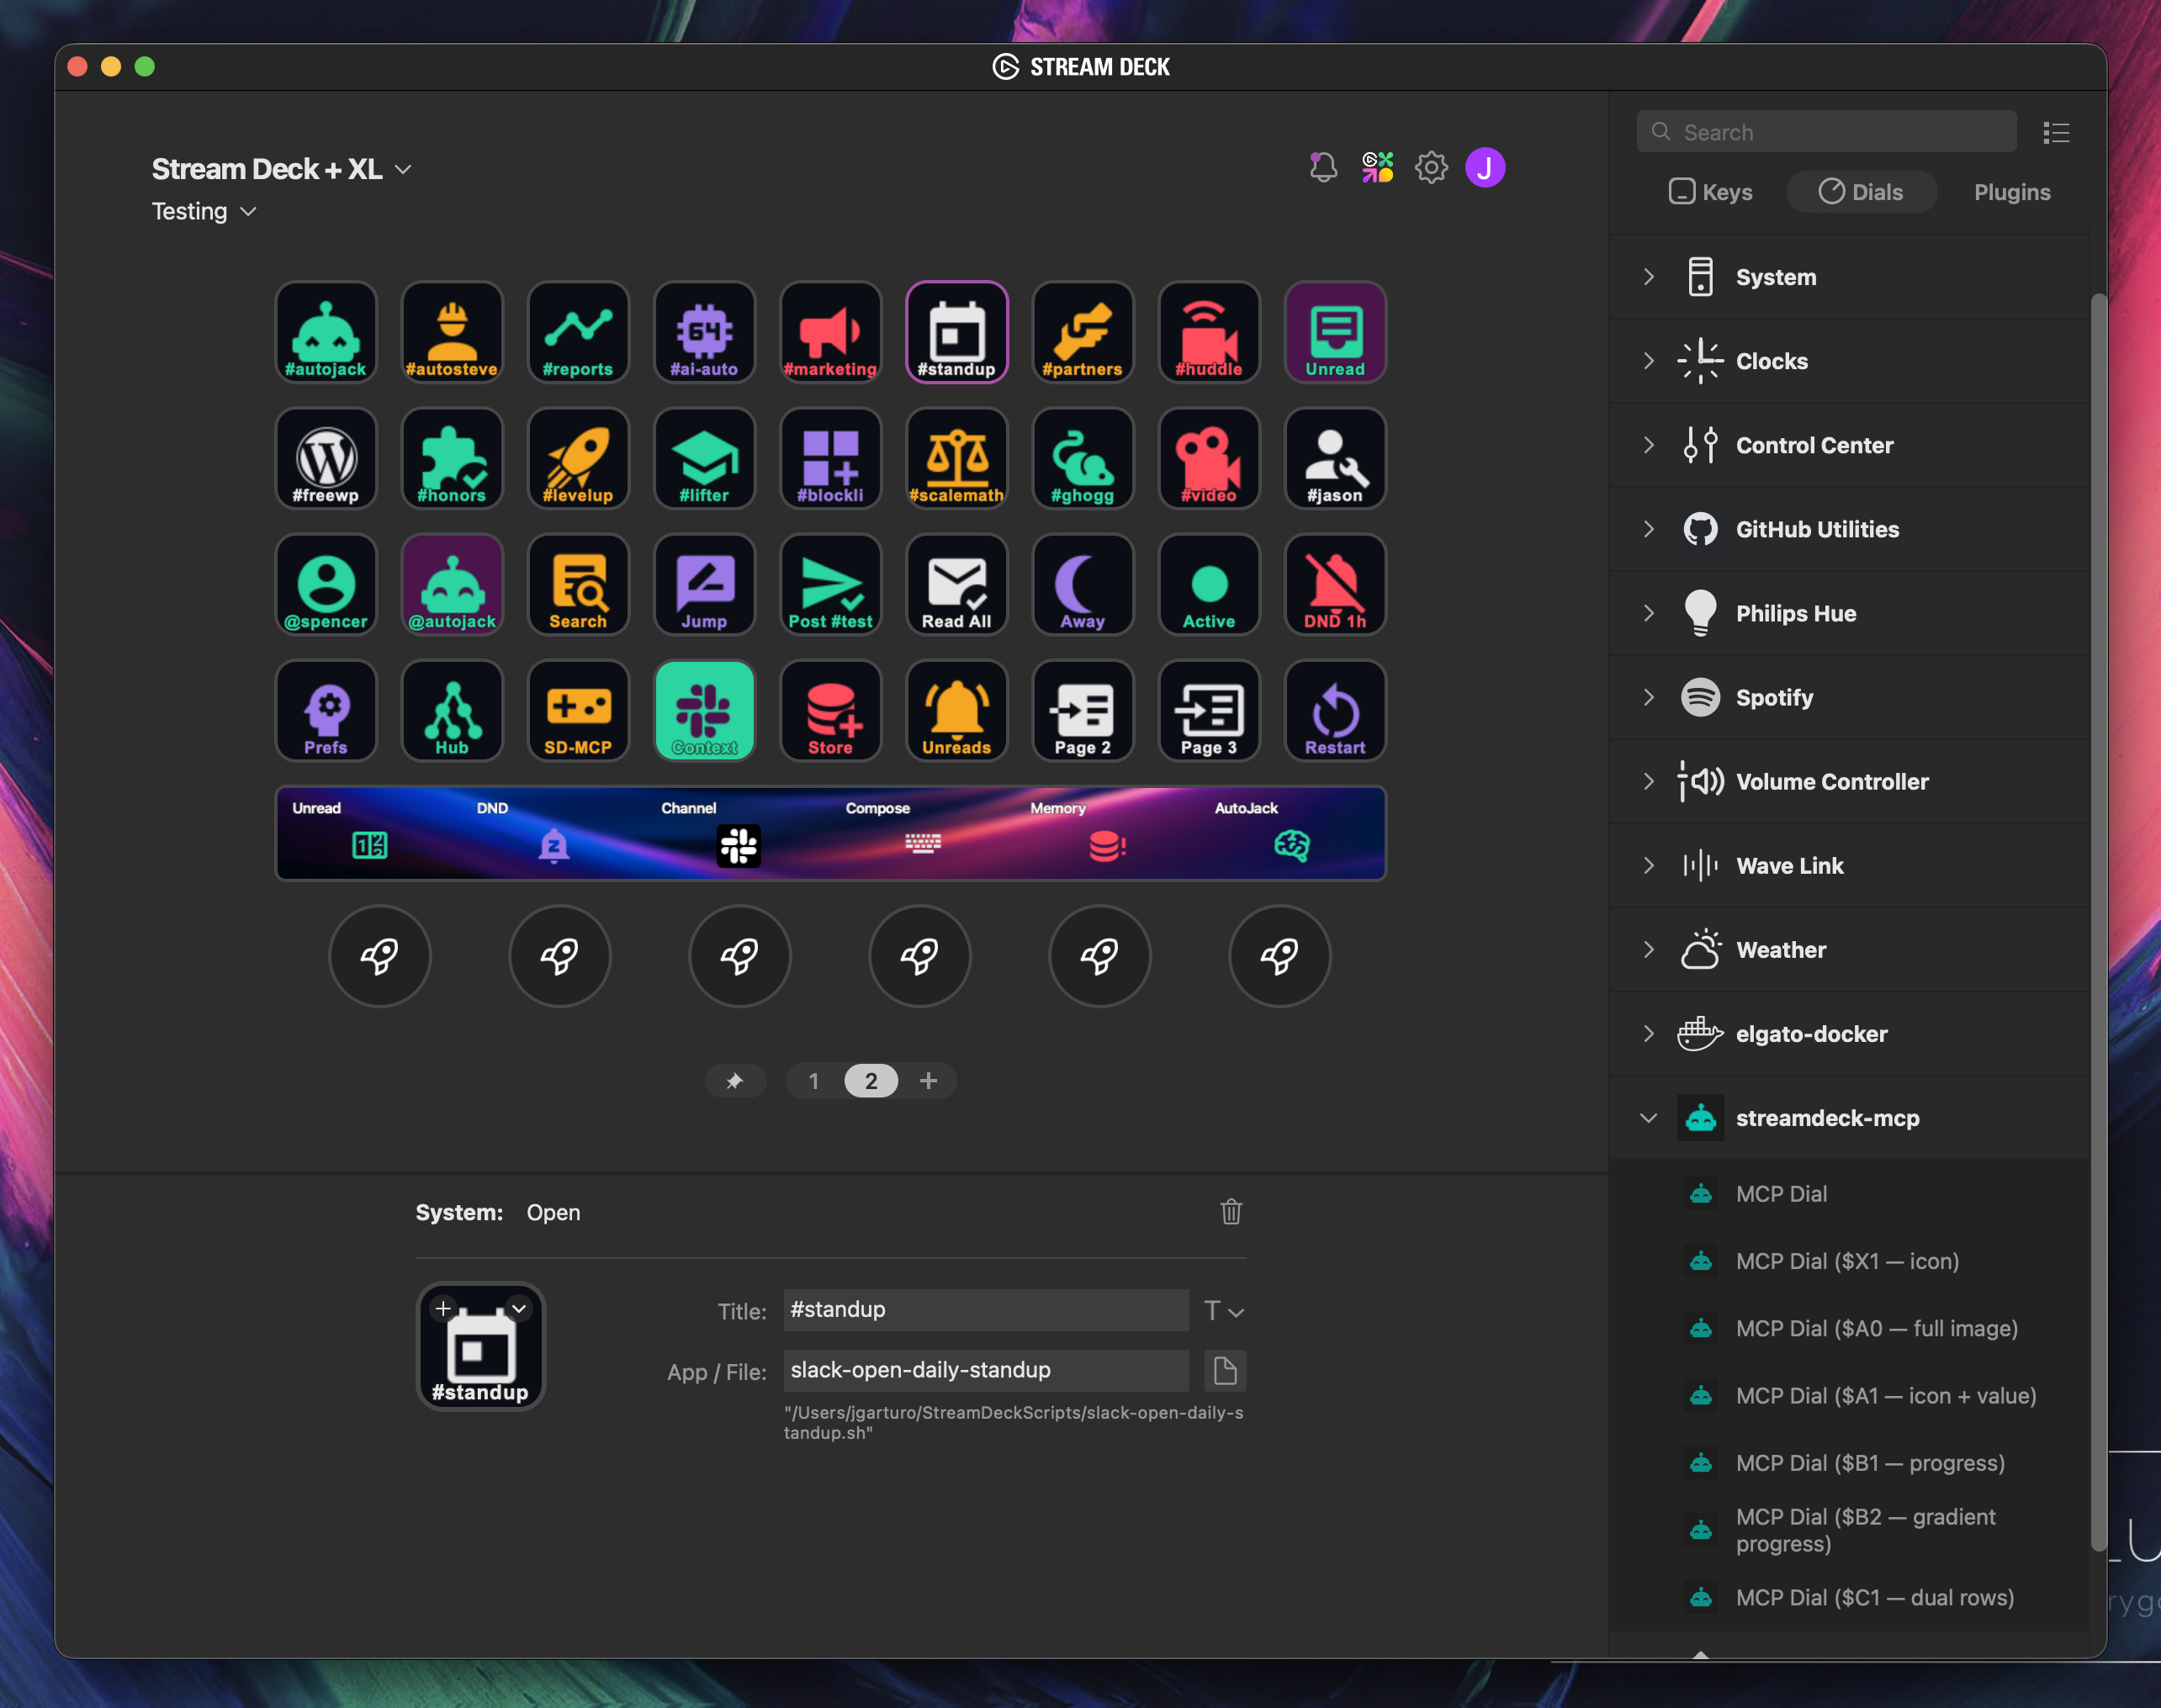Switch to the Plugins tab
Screen dimensions: 2161x1708
coord(2012,192)
